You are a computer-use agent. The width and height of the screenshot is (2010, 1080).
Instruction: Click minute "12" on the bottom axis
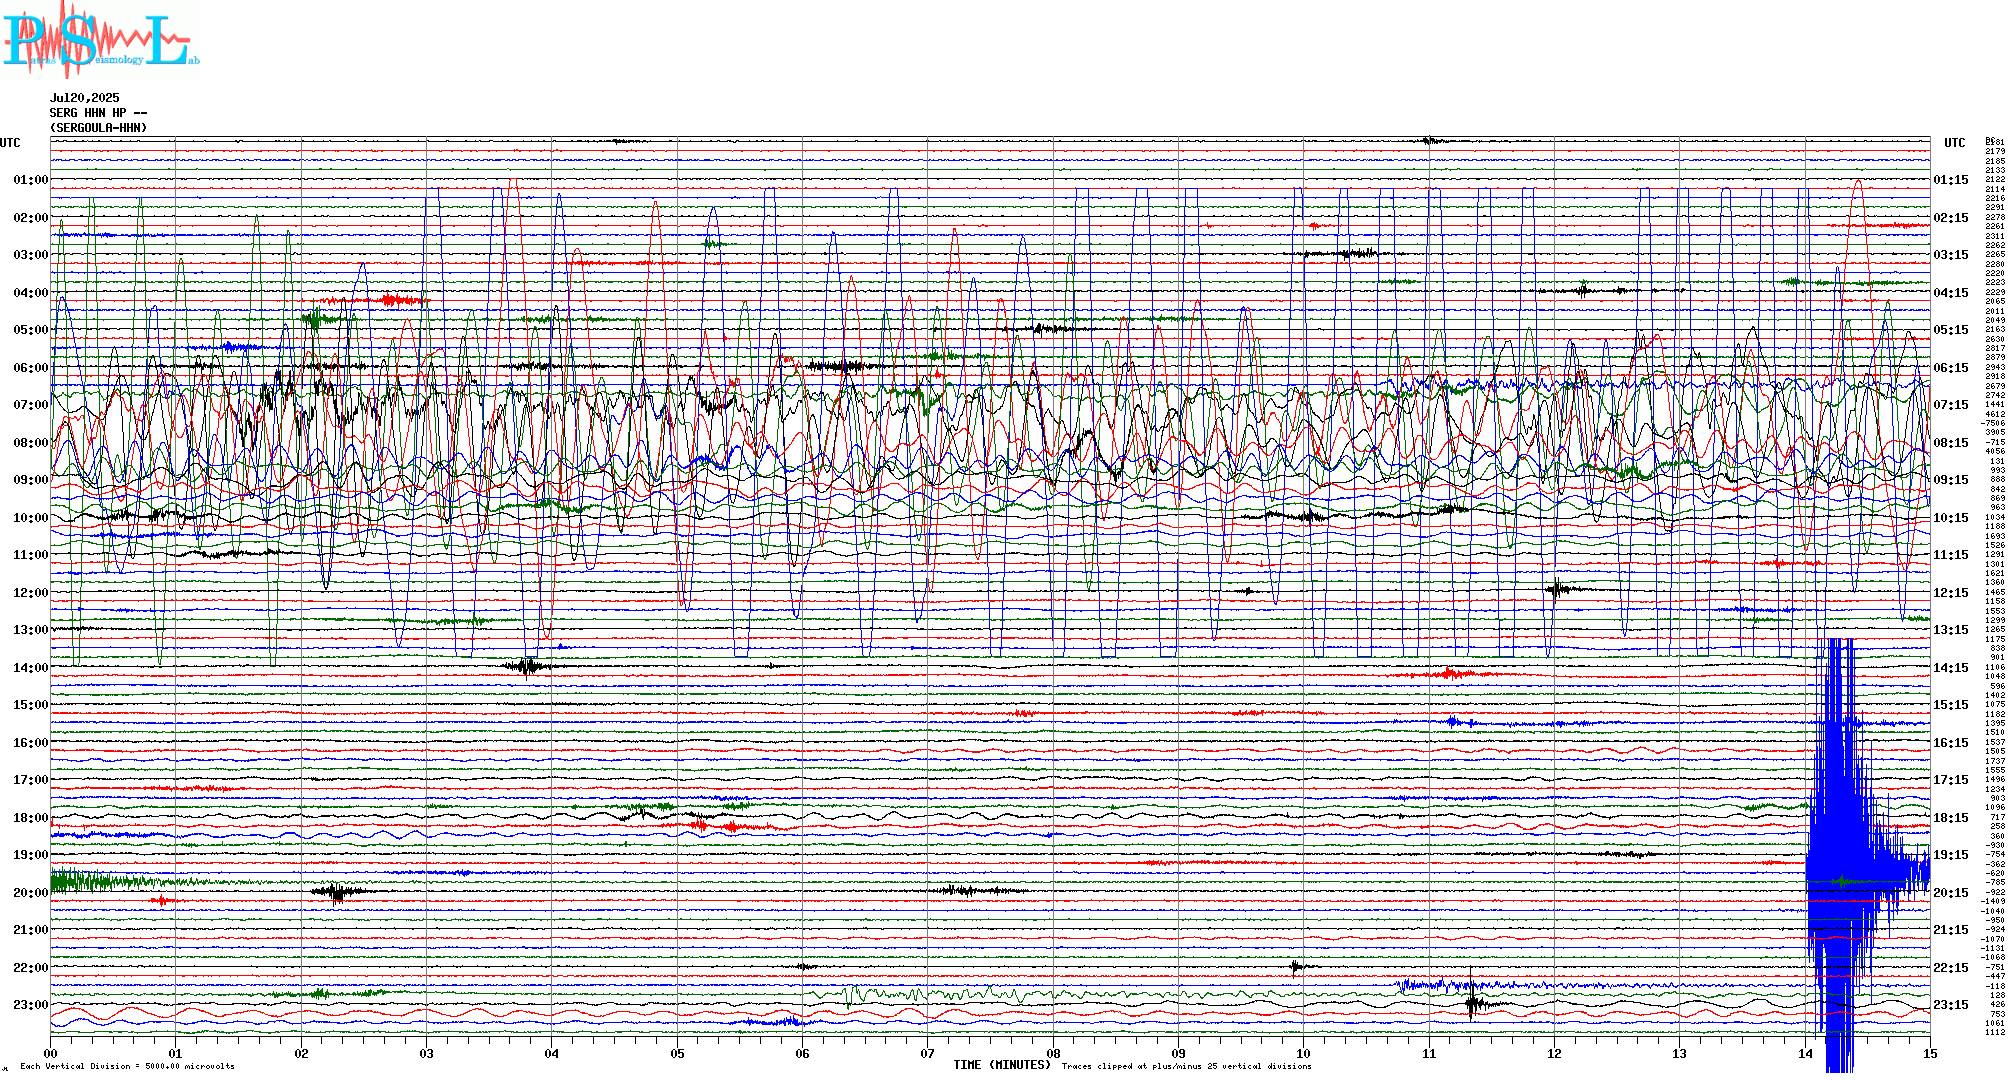pyautogui.click(x=1554, y=1053)
